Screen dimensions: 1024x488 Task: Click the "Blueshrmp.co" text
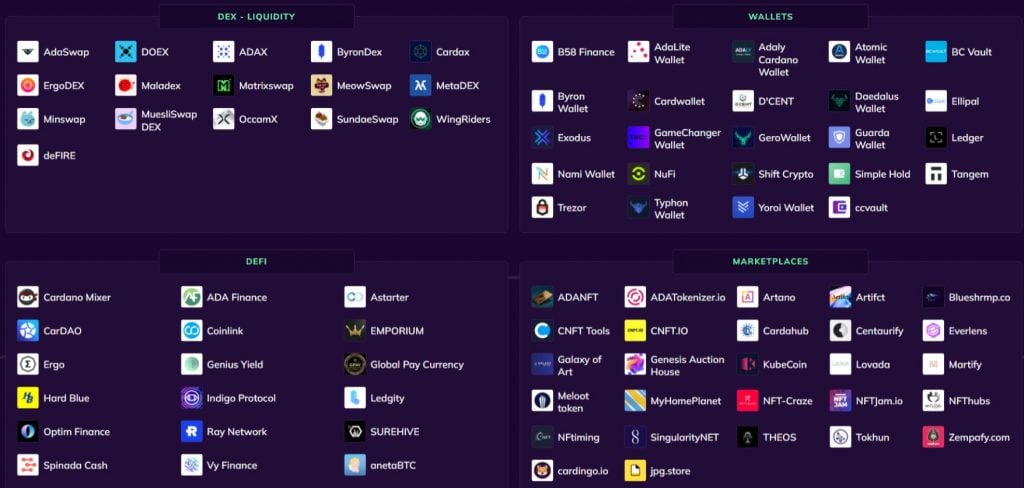tap(980, 297)
